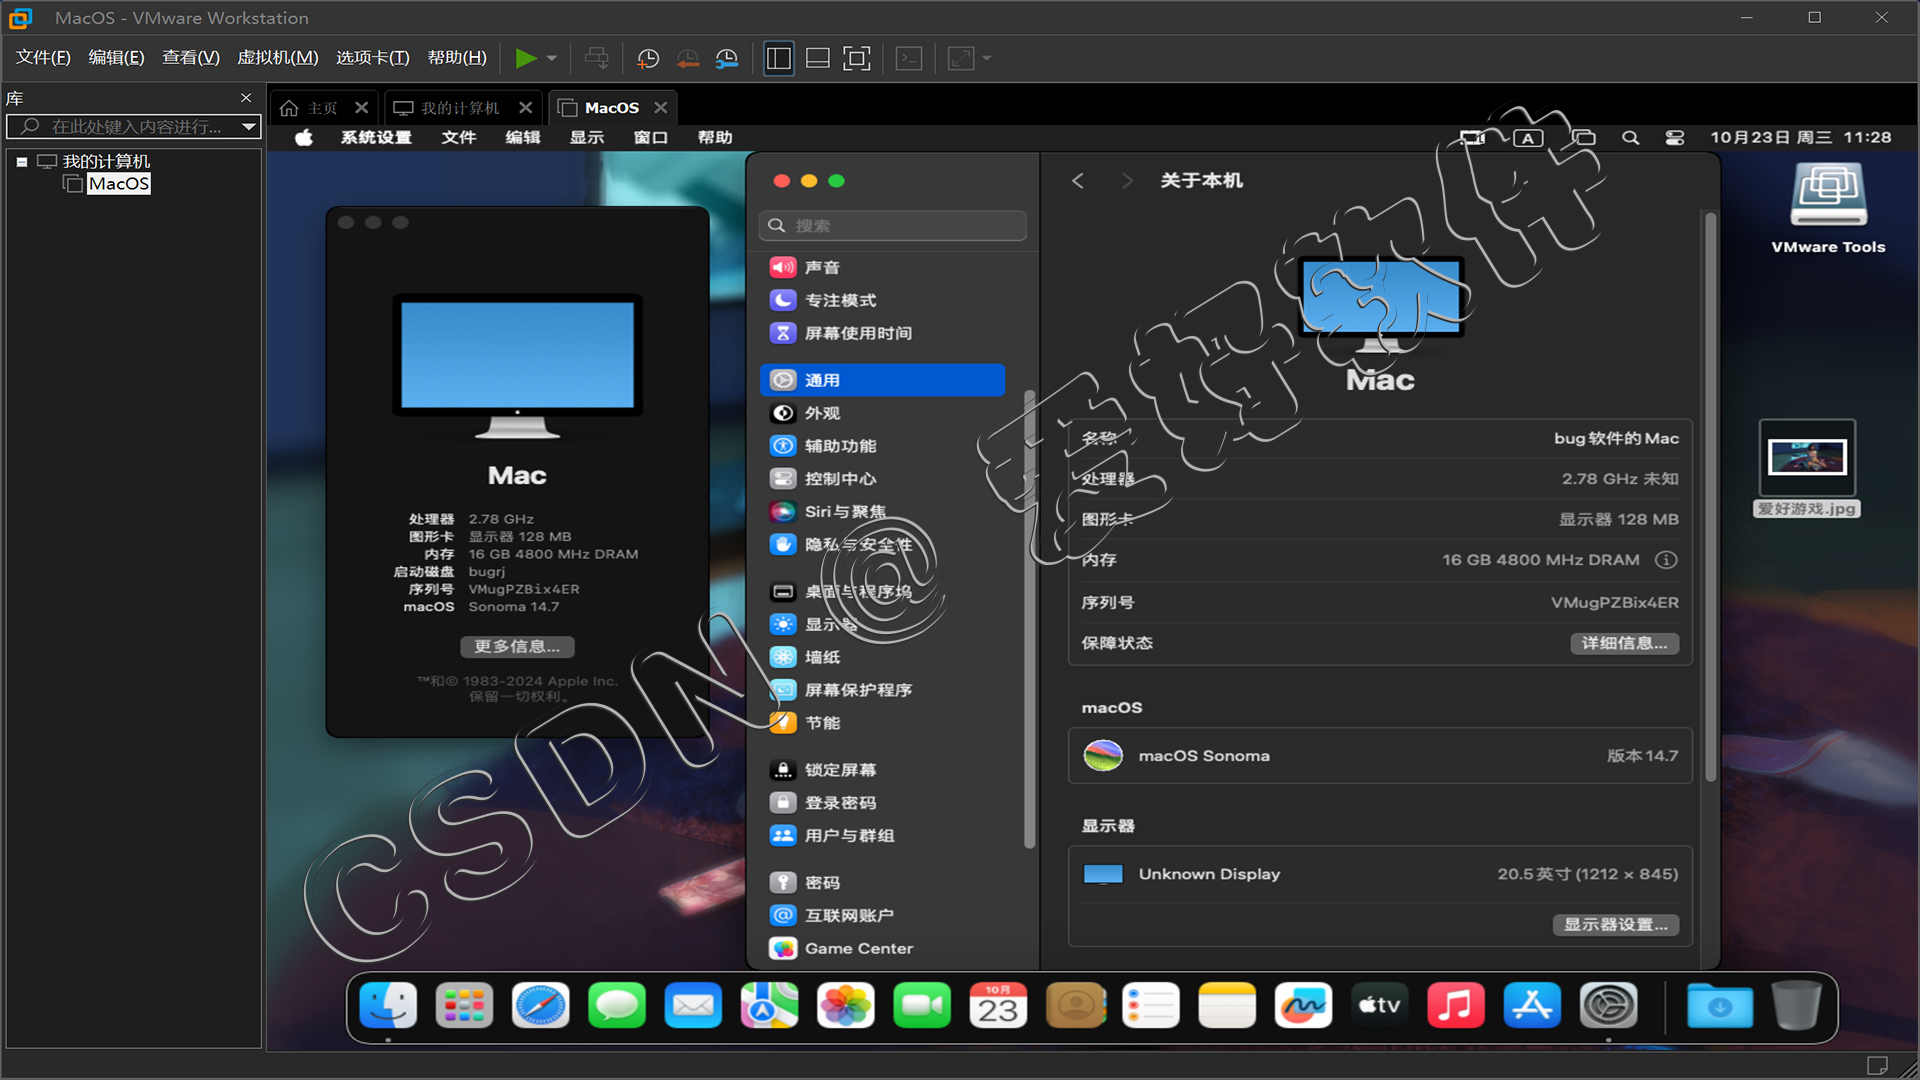Open 辅助功能 settings
Screen dimensions: 1920x1080
882,447
